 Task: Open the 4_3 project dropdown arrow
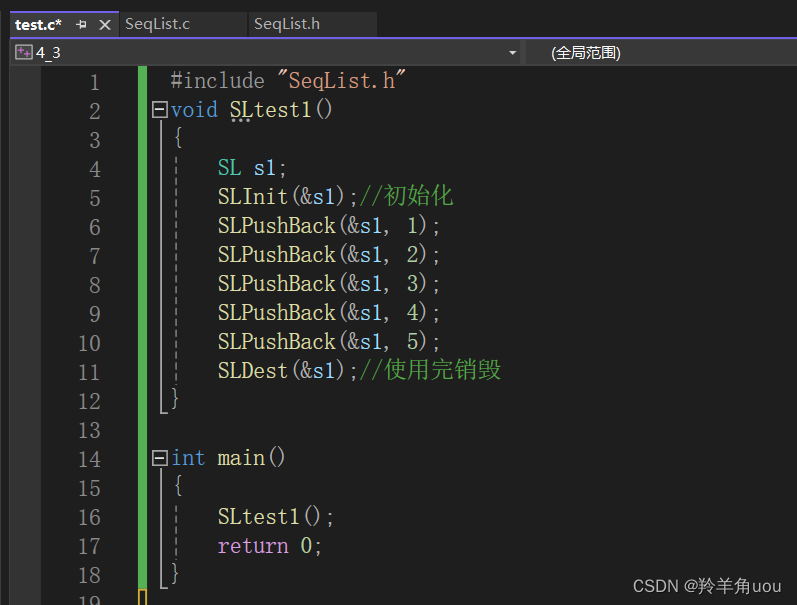point(512,53)
